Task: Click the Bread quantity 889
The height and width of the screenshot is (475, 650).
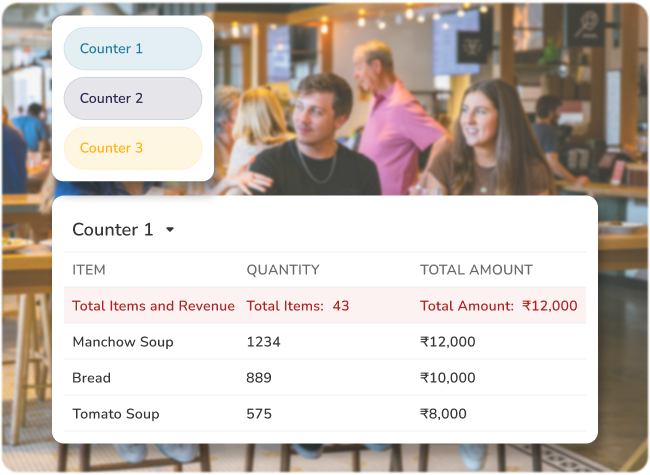Action: point(260,378)
